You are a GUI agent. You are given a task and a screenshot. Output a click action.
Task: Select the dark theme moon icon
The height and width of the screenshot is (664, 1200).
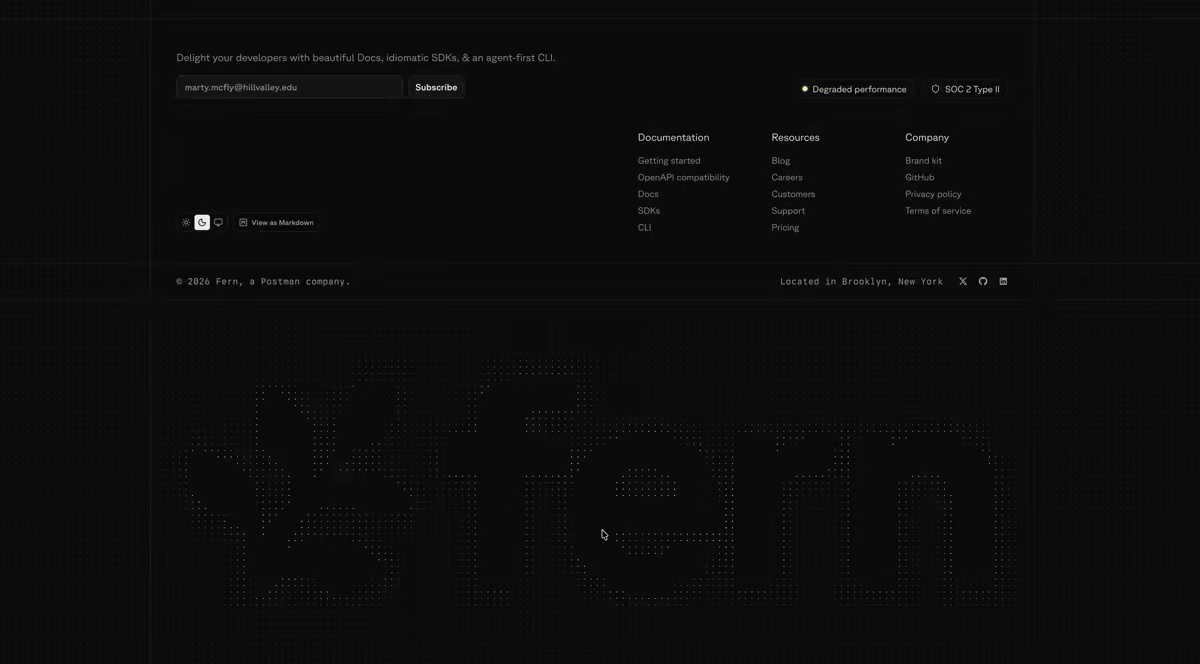(x=202, y=223)
